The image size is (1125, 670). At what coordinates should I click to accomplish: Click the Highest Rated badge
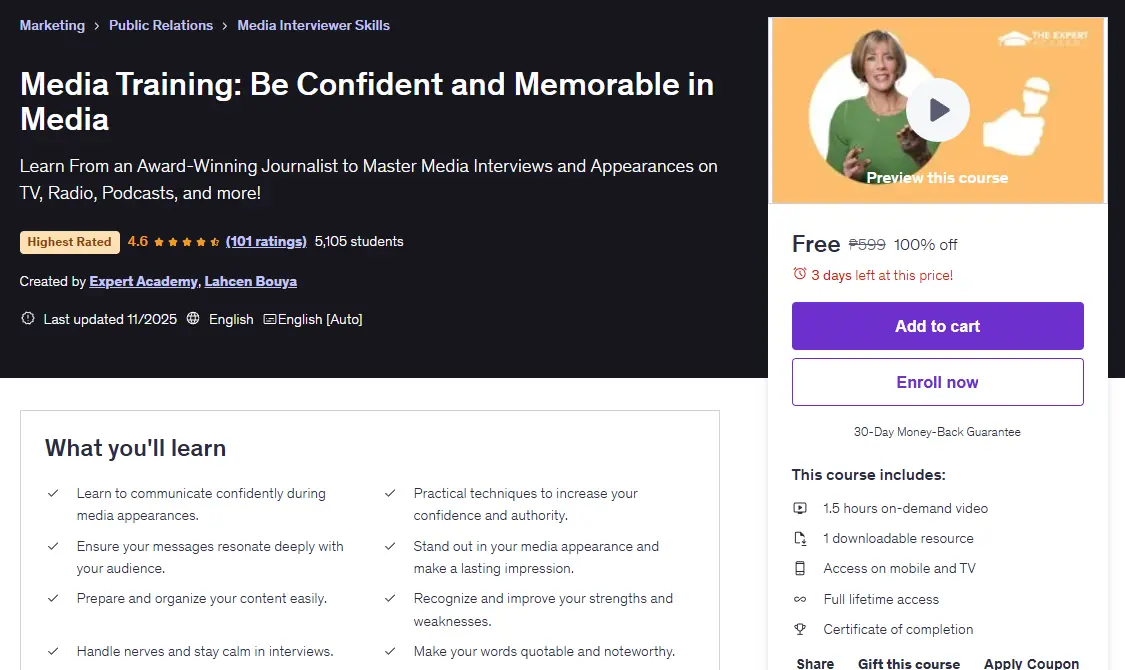pos(70,242)
